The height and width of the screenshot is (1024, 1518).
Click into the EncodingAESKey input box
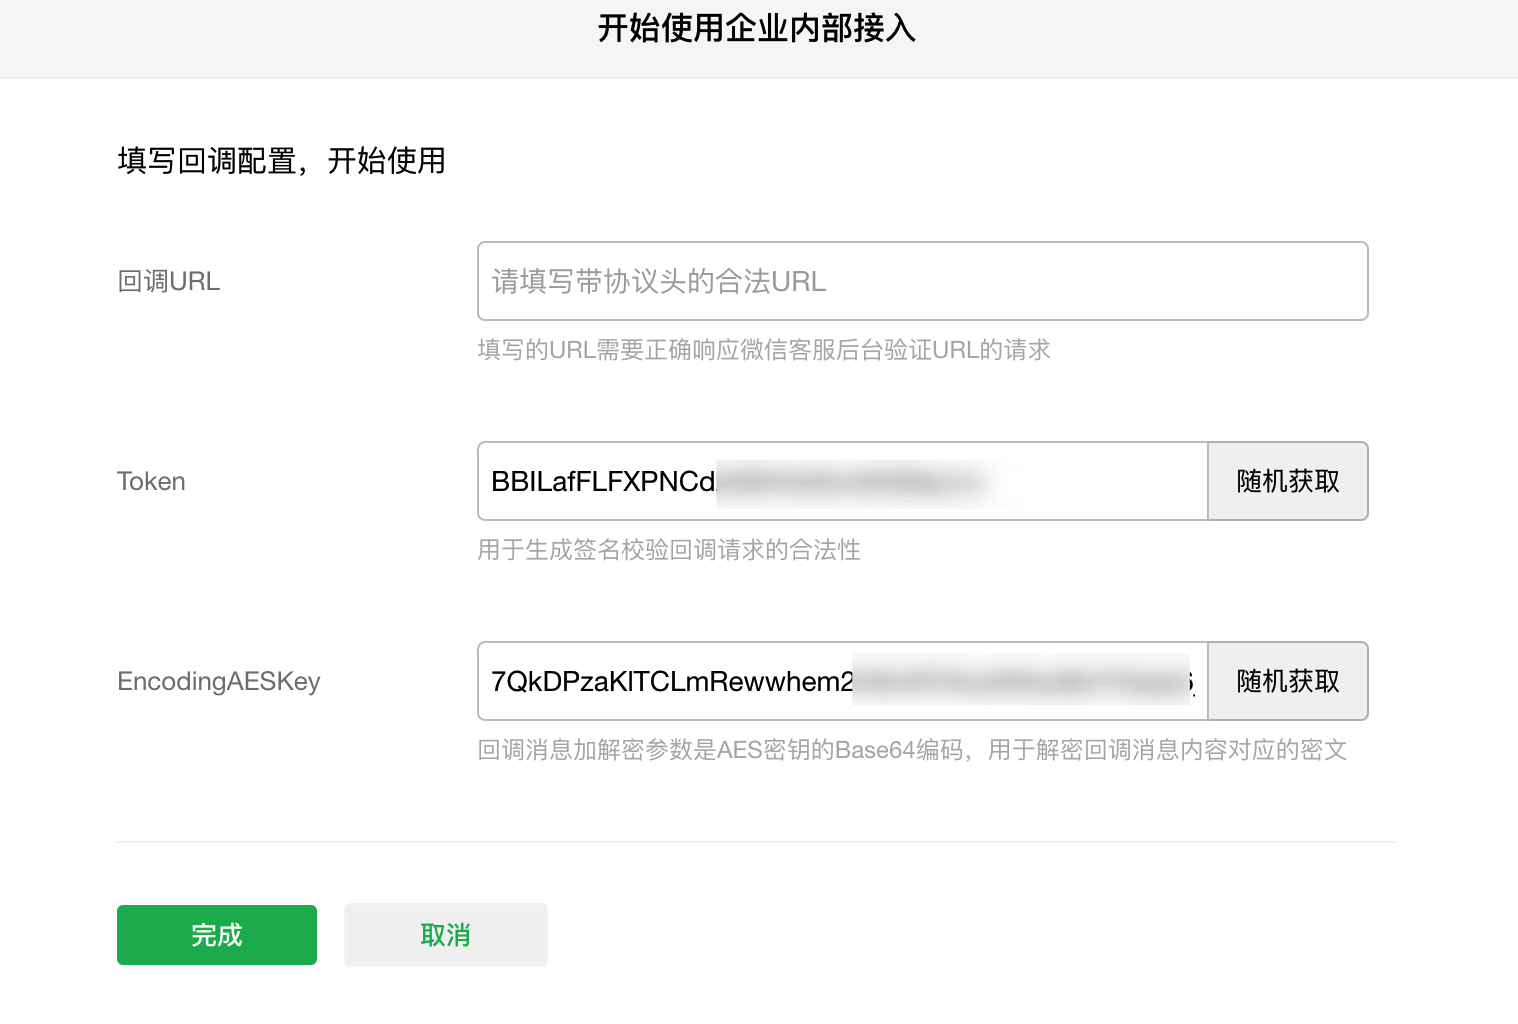(x=843, y=681)
